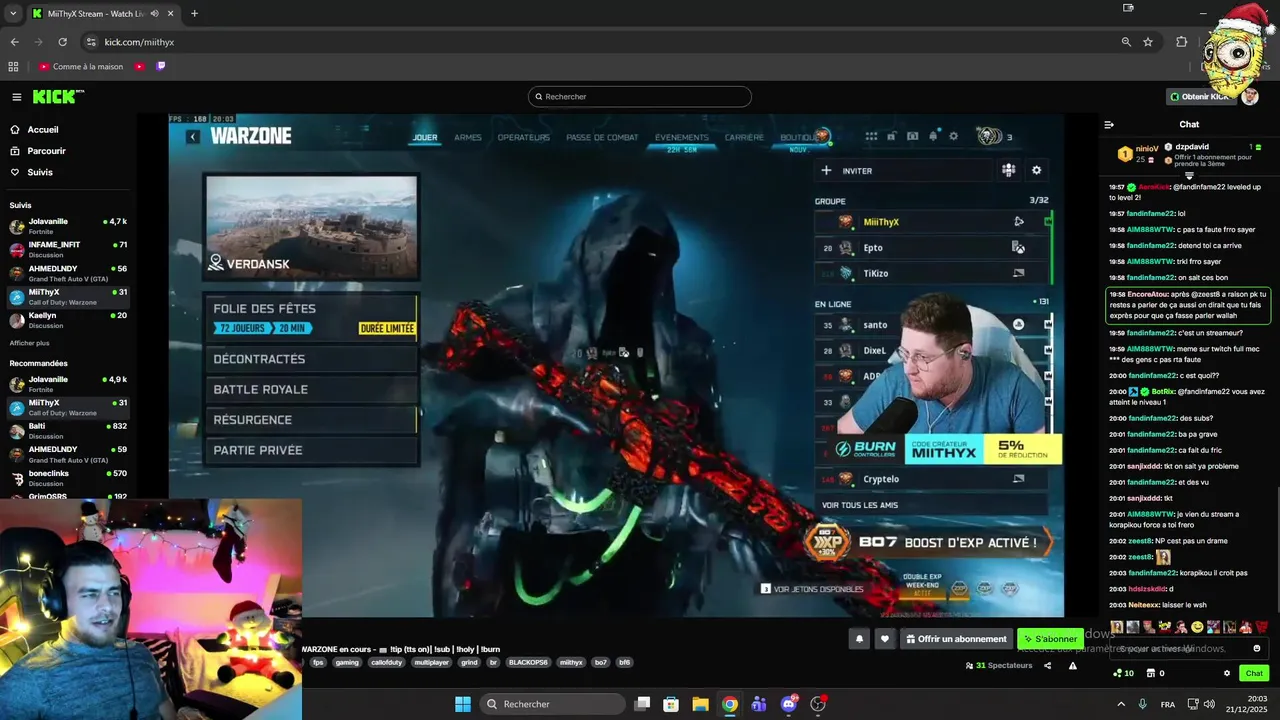Click username EncoreAtou in chat

click(1147, 294)
